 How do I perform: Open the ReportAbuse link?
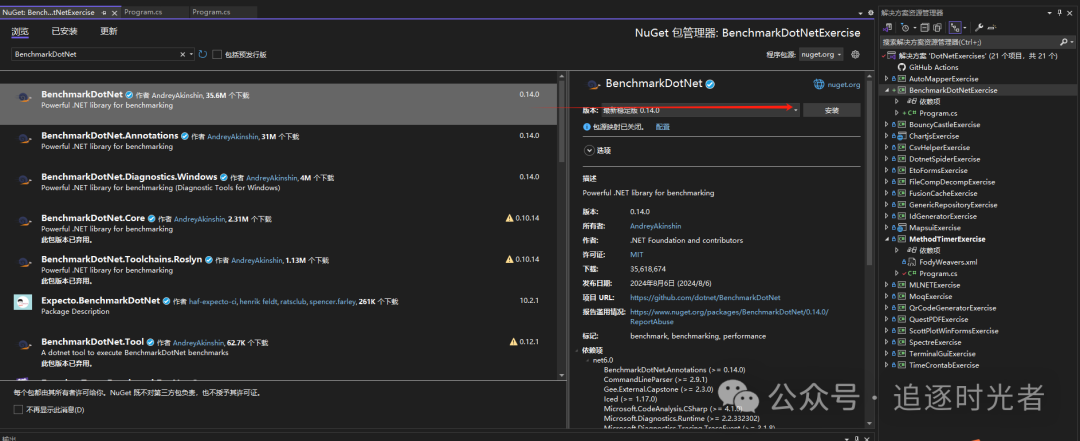(729, 316)
